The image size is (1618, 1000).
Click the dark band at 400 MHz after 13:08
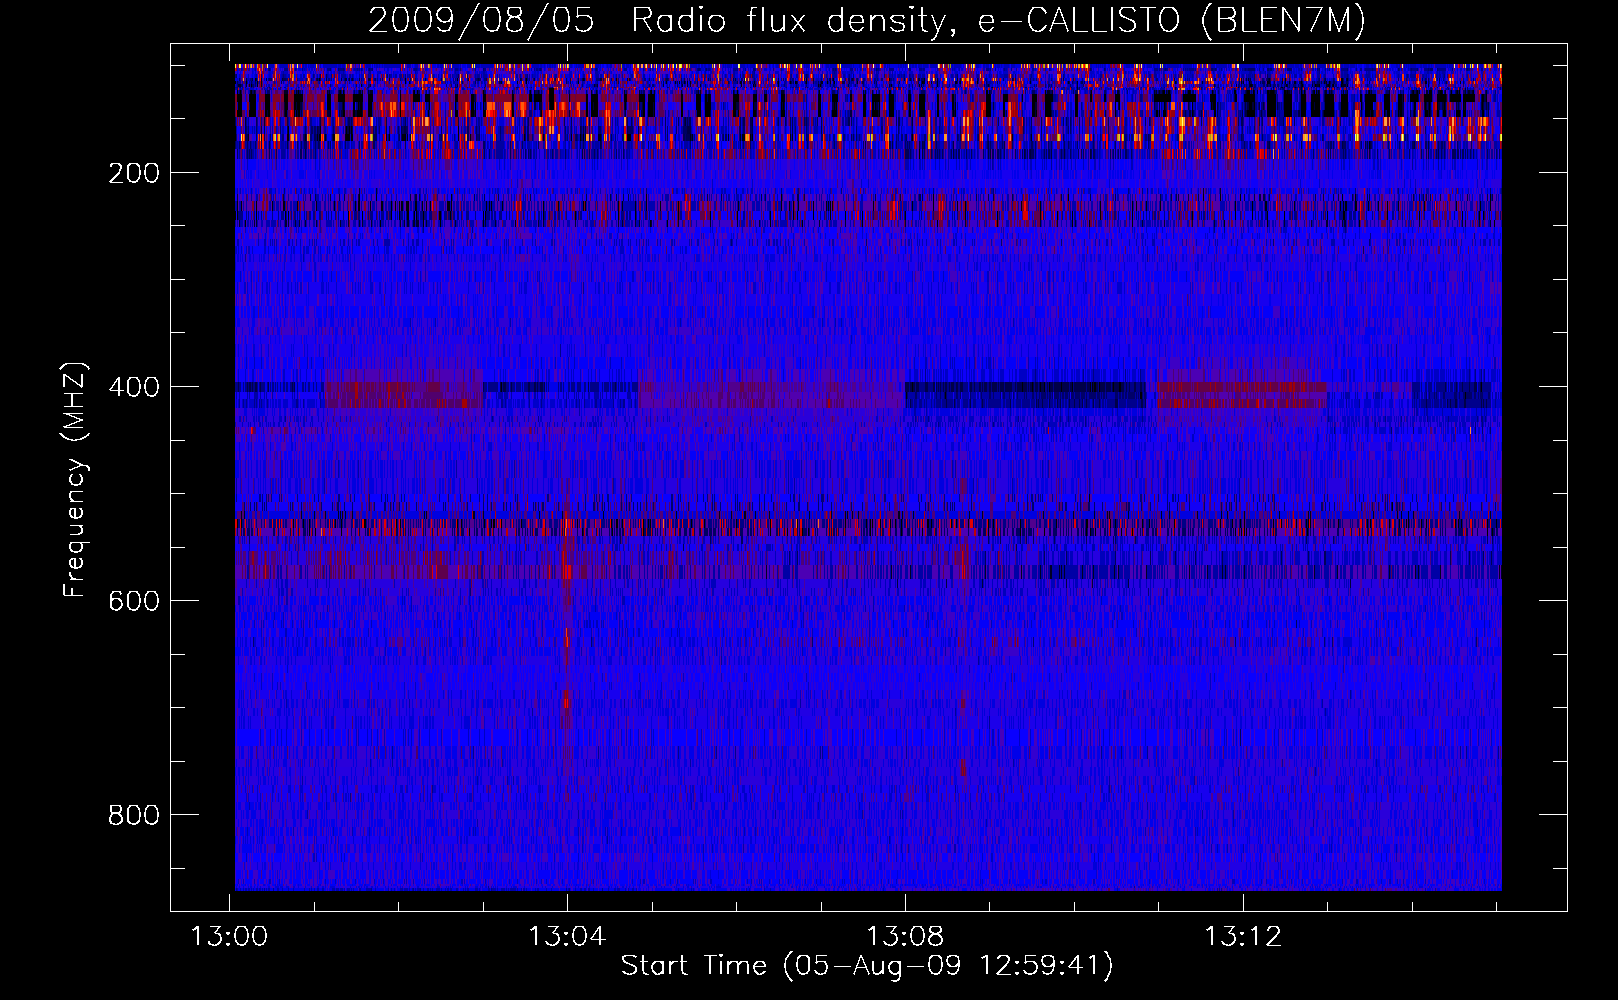pos(1025,394)
